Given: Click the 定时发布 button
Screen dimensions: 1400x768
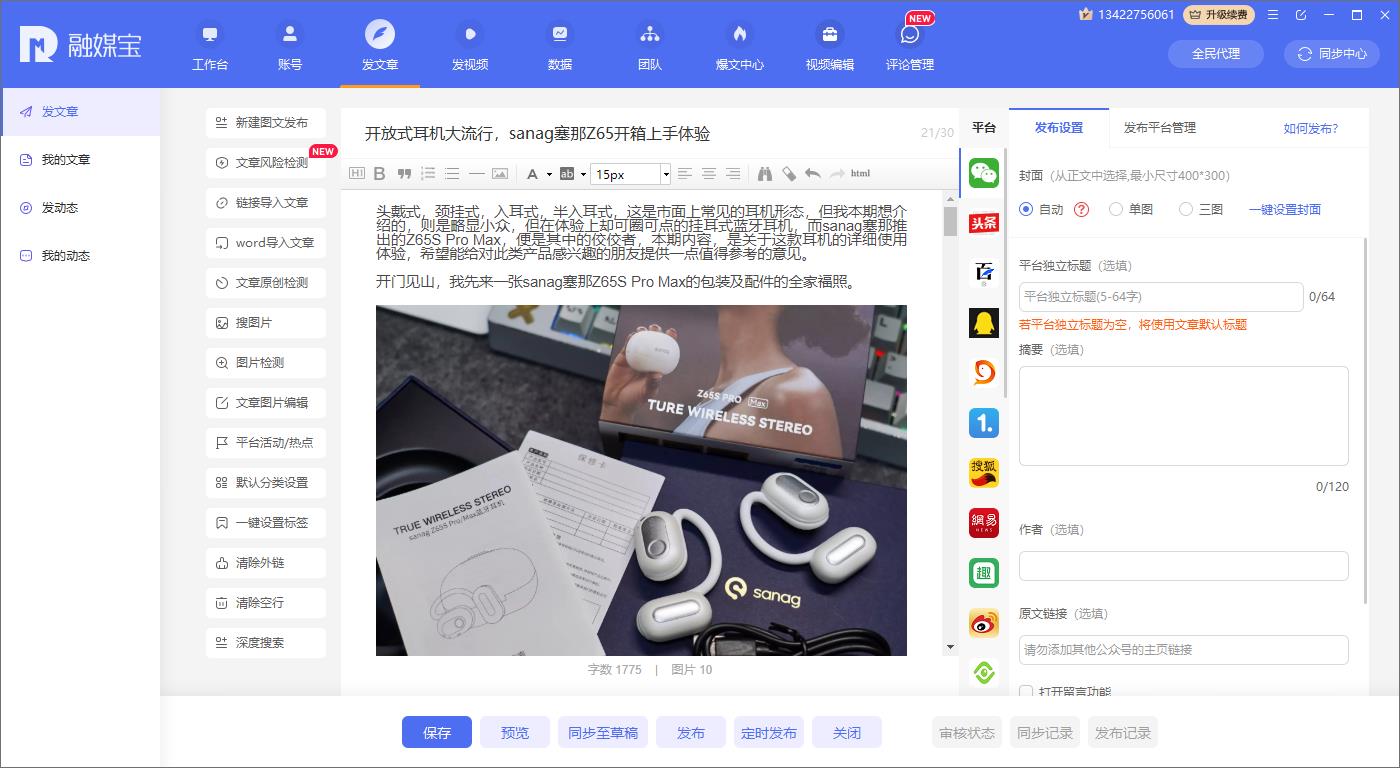Looking at the screenshot, I should click(769, 732).
